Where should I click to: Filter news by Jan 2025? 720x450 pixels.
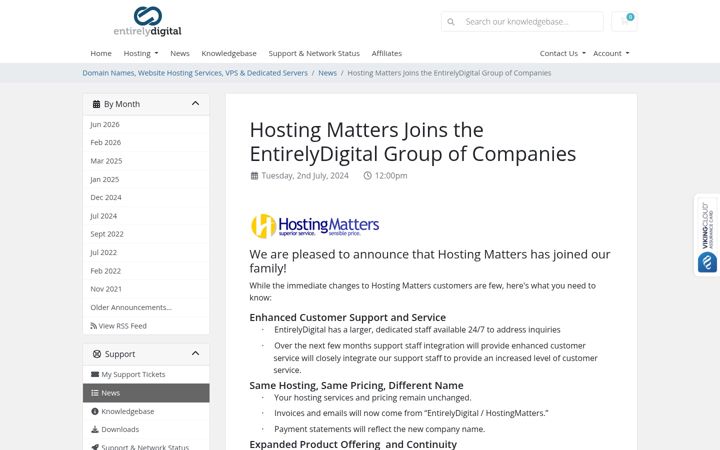(146, 180)
